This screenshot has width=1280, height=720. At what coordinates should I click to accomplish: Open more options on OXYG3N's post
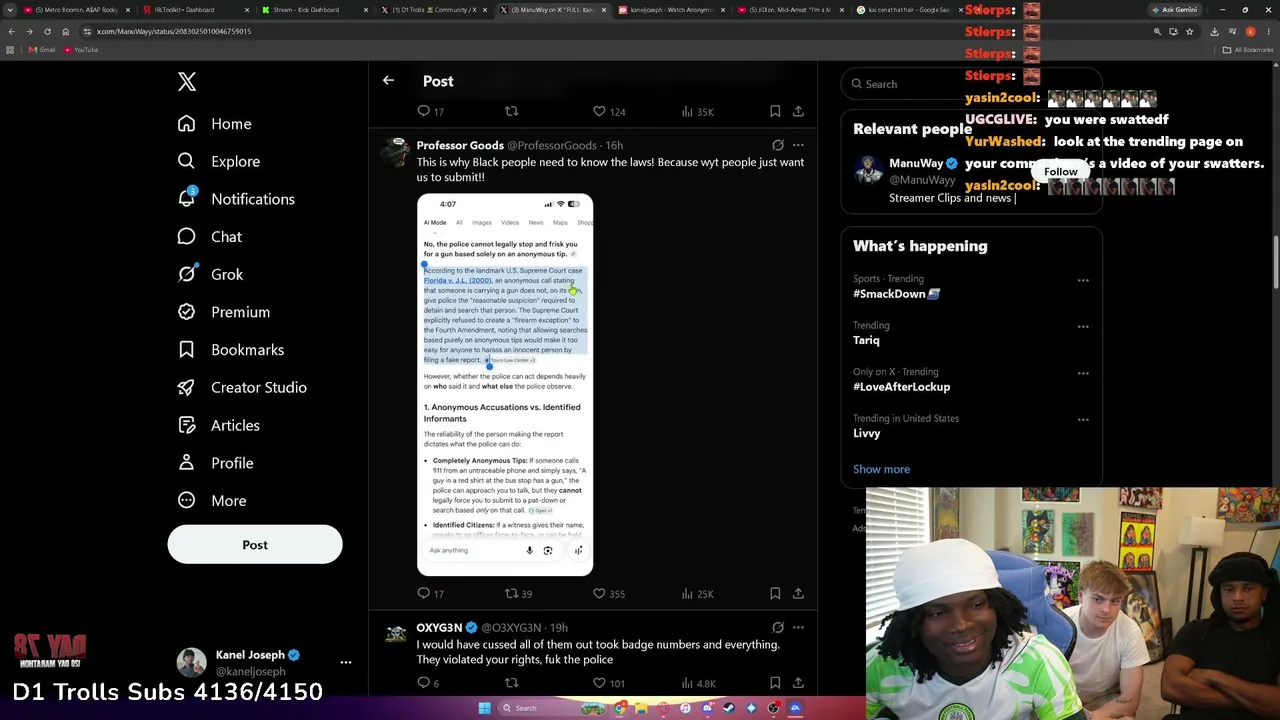pyautogui.click(x=798, y=627)
